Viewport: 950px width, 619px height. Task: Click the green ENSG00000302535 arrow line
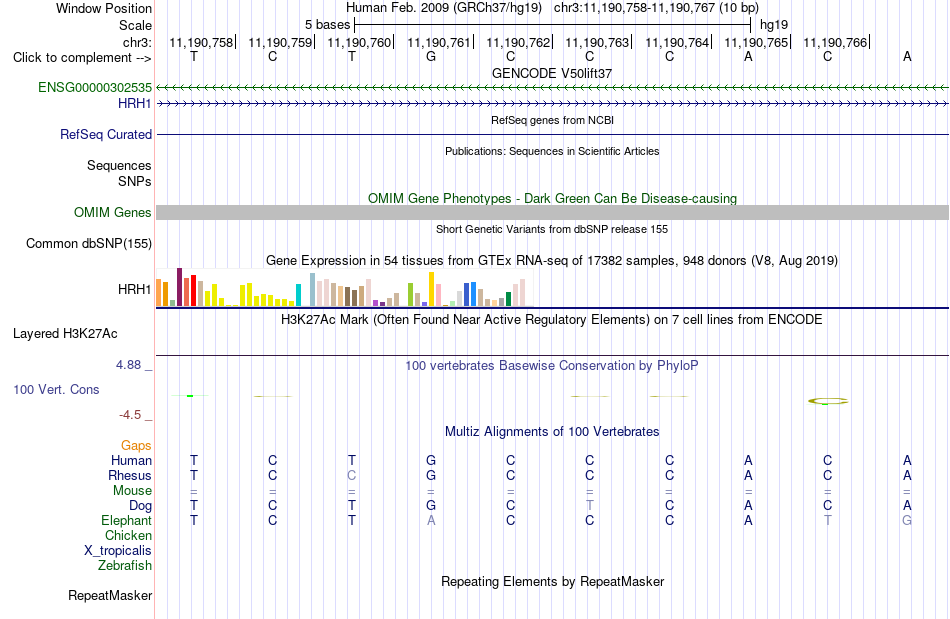click(552, 88)
